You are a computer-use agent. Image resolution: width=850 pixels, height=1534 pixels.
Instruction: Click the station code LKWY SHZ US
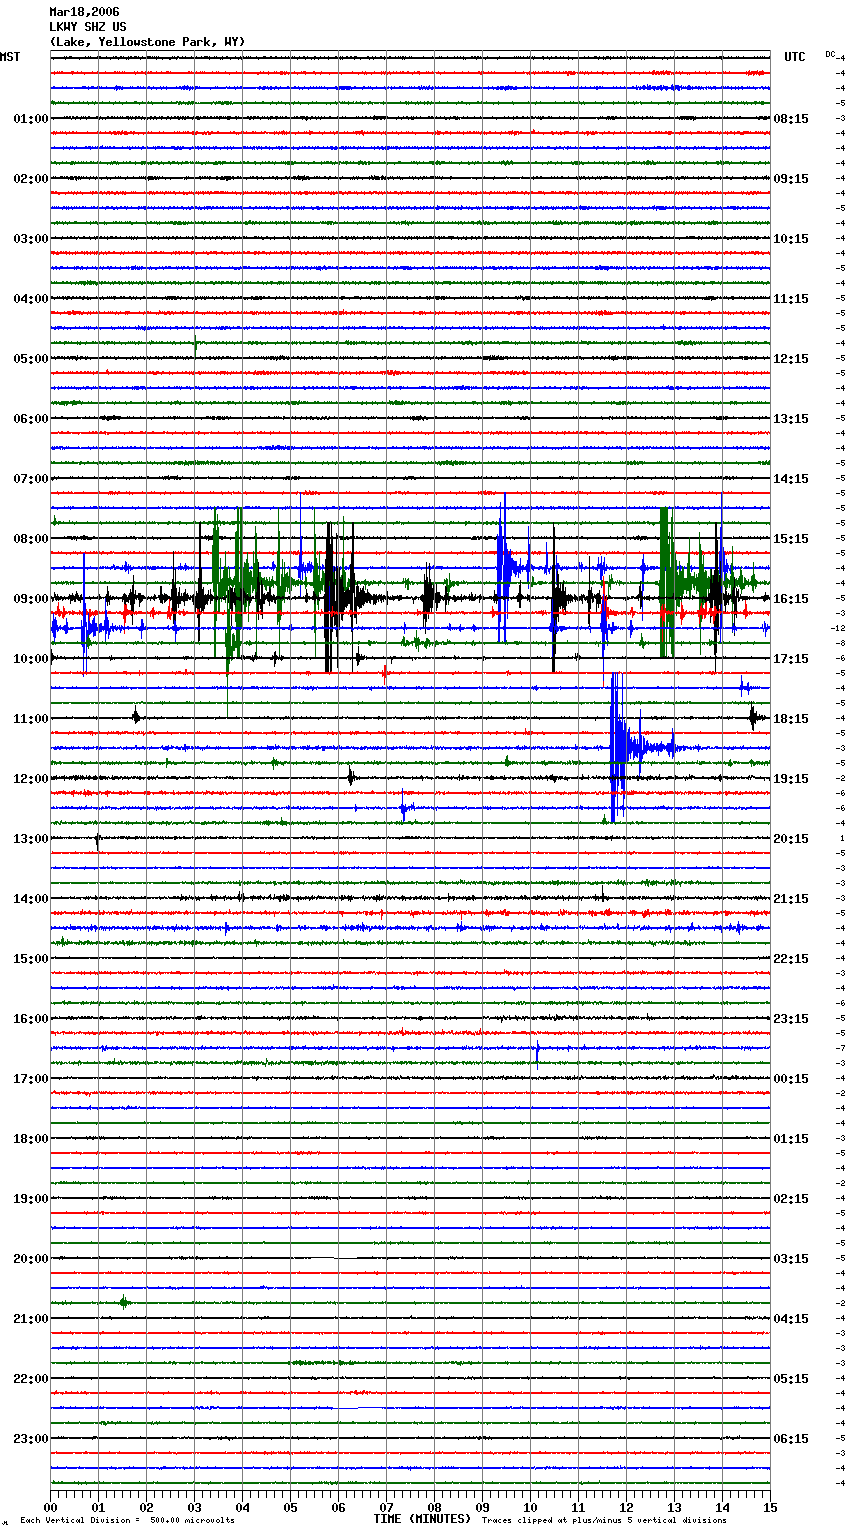click(88, 27)
